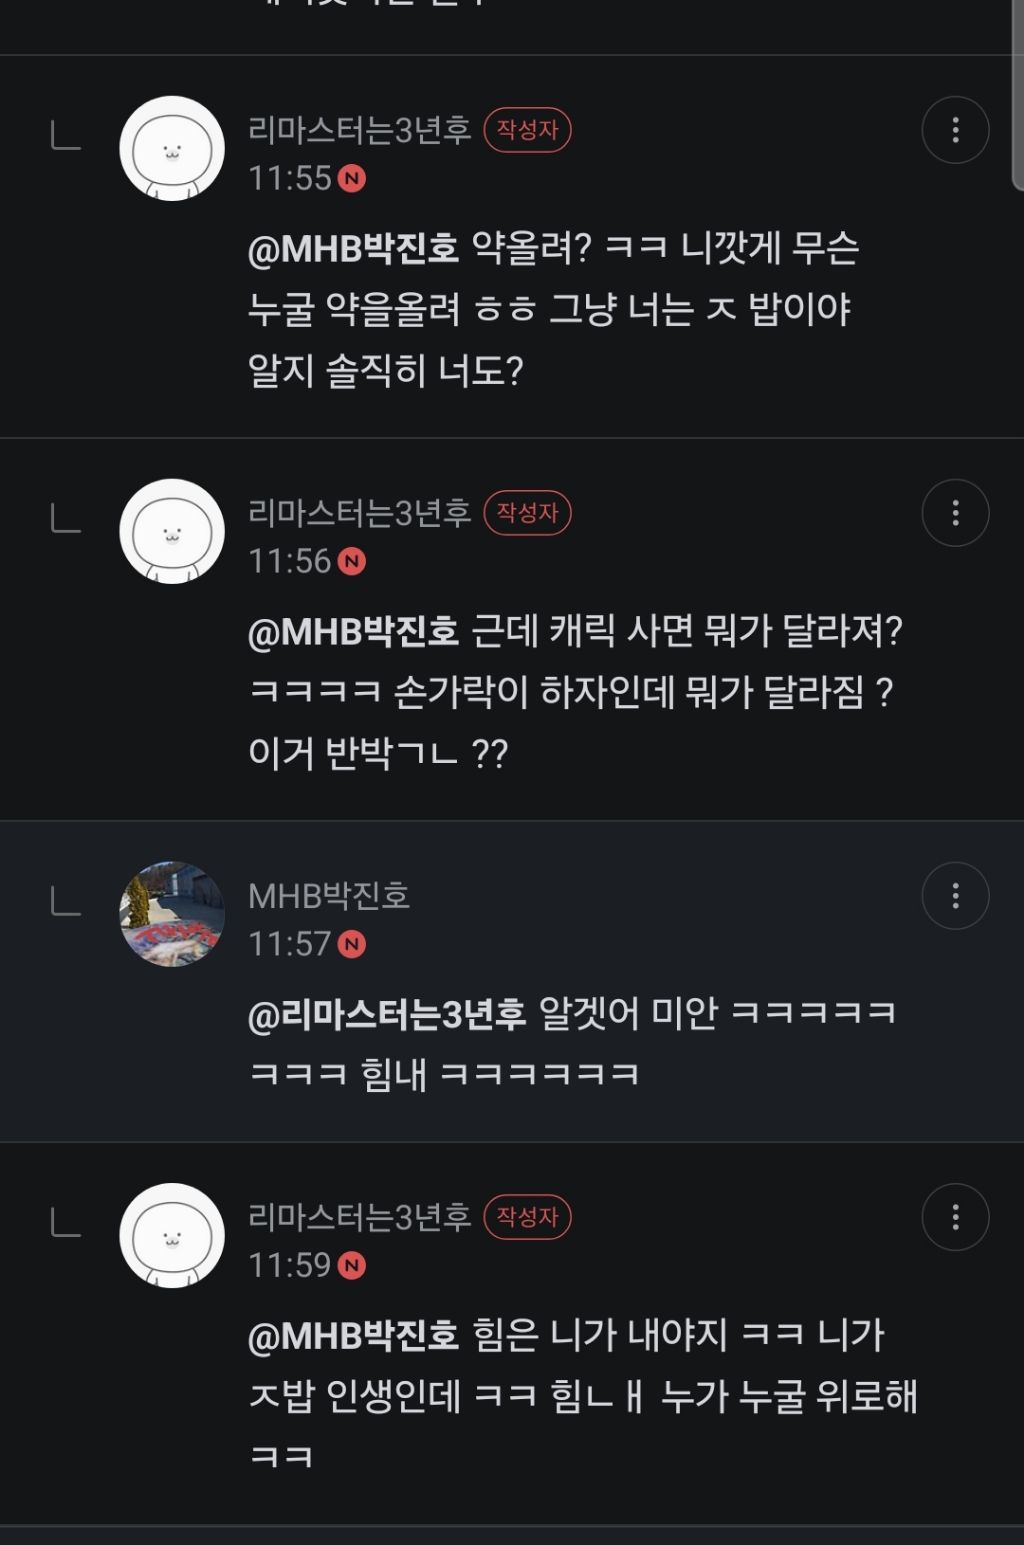1024x1545 pixels.
Task: Open the three-dot options on the 11:59 comment
Action: [x=955, y=1217]
